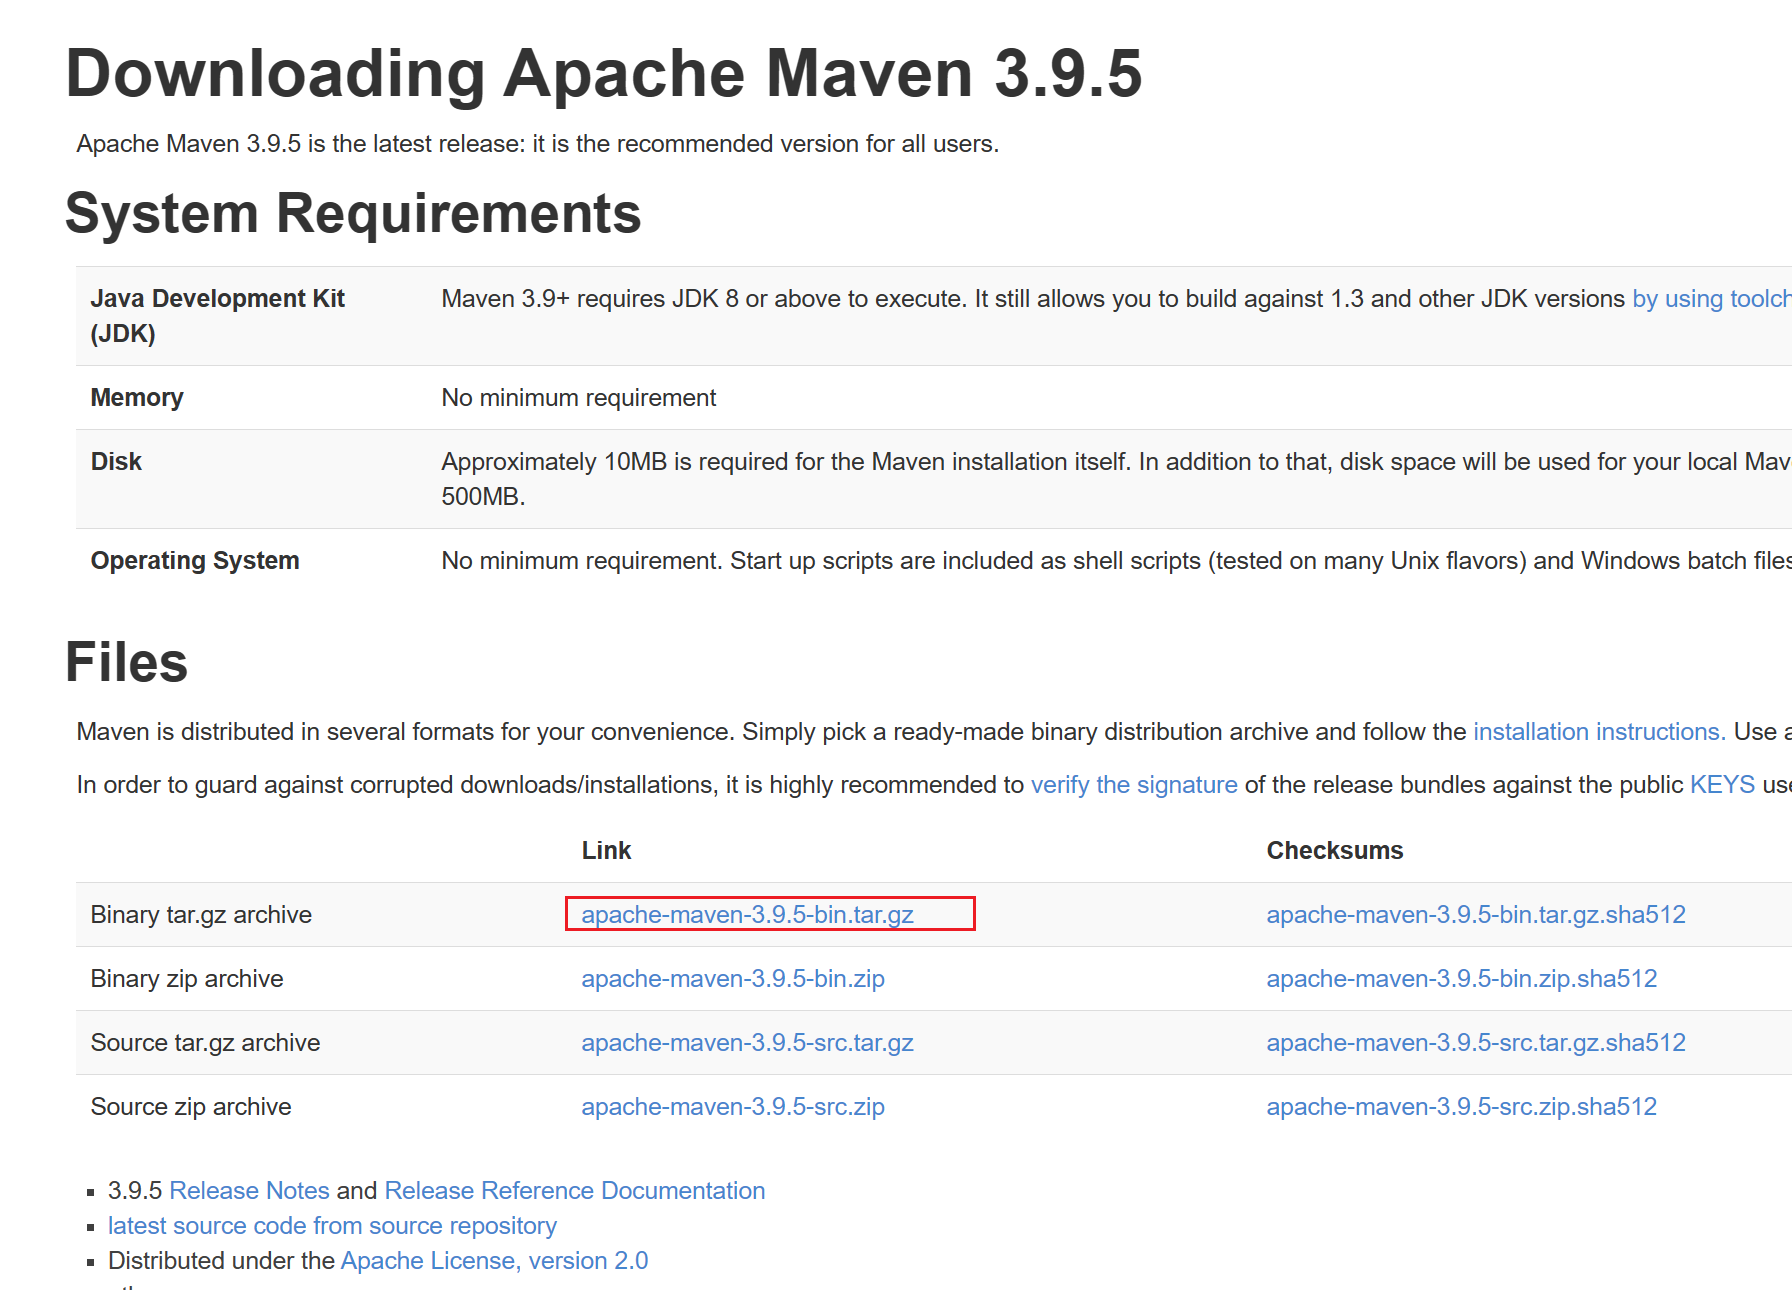This screenshot has width=1792, height=1290.
Task: Open the 3.9.5 Release Notes
Action: (249, 1191)
